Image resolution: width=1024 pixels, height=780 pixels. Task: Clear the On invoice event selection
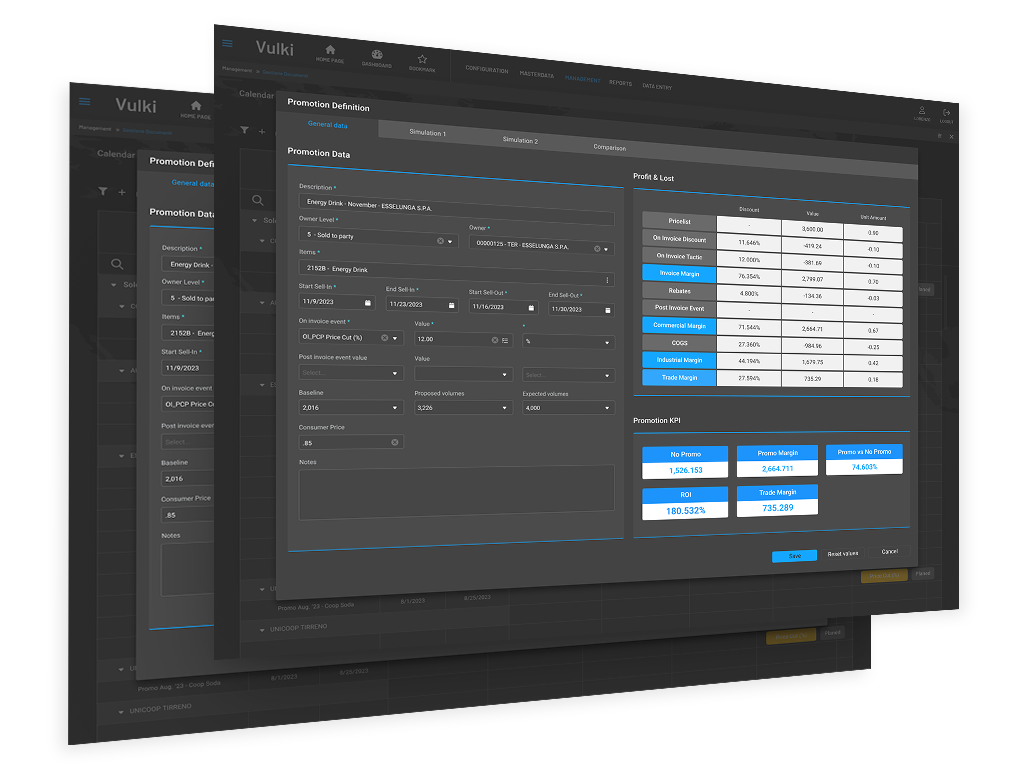pyautogui.click(x=385, y=338)
